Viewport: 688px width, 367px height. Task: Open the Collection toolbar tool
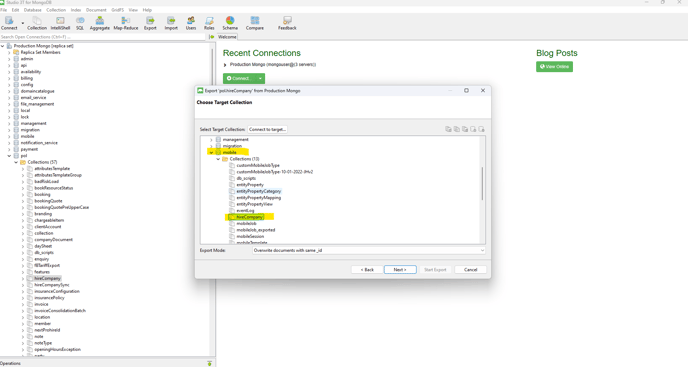click(37, 23)
